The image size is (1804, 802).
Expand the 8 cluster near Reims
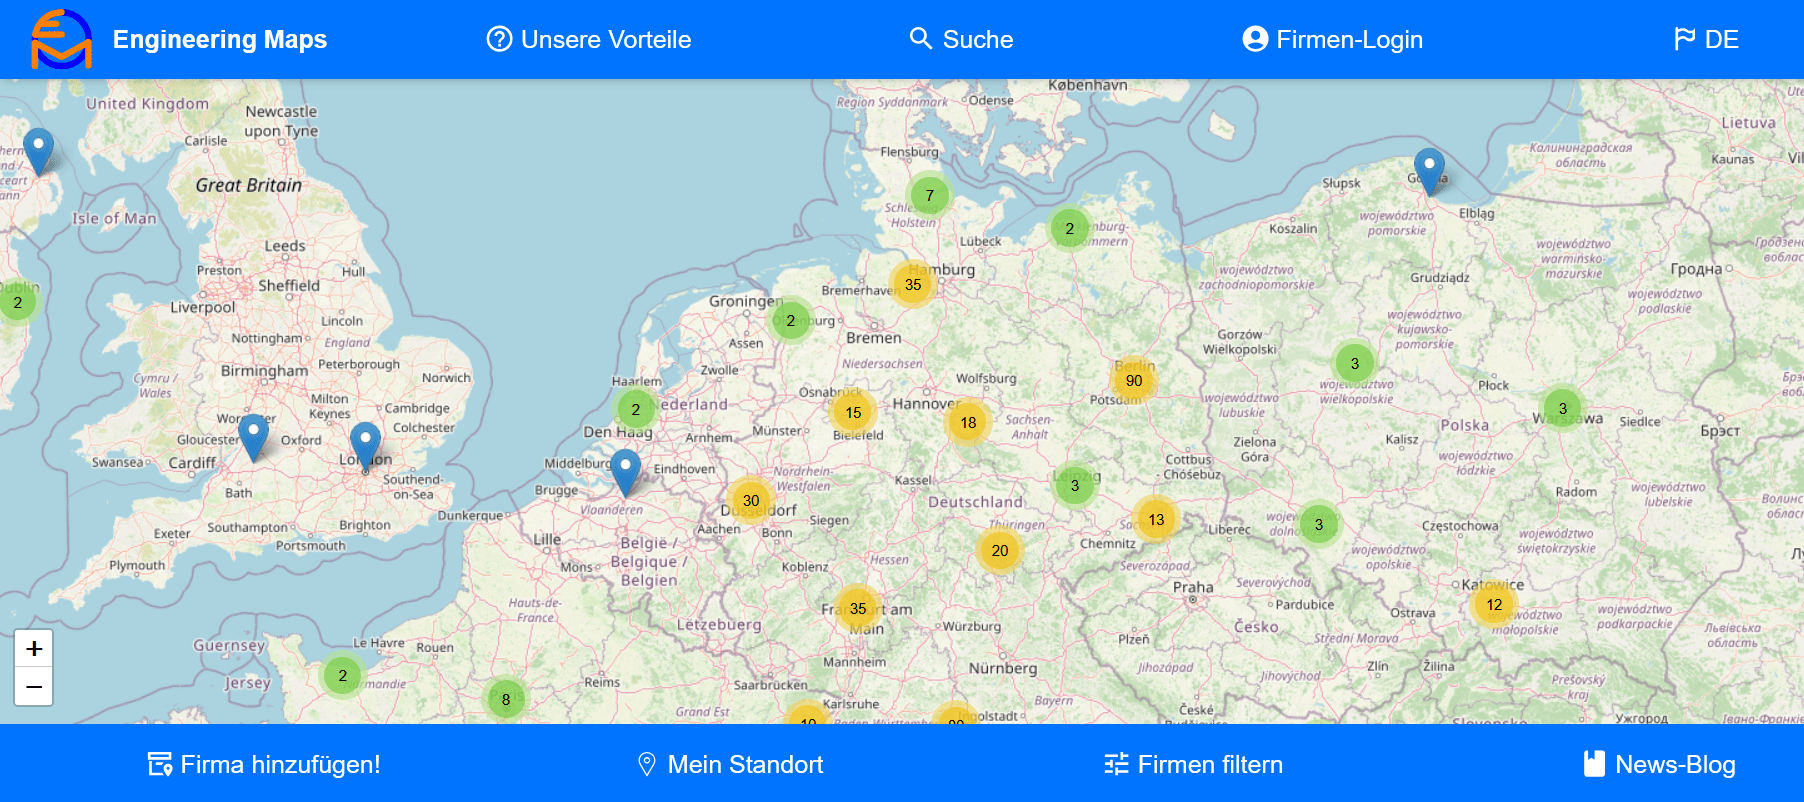506,700
